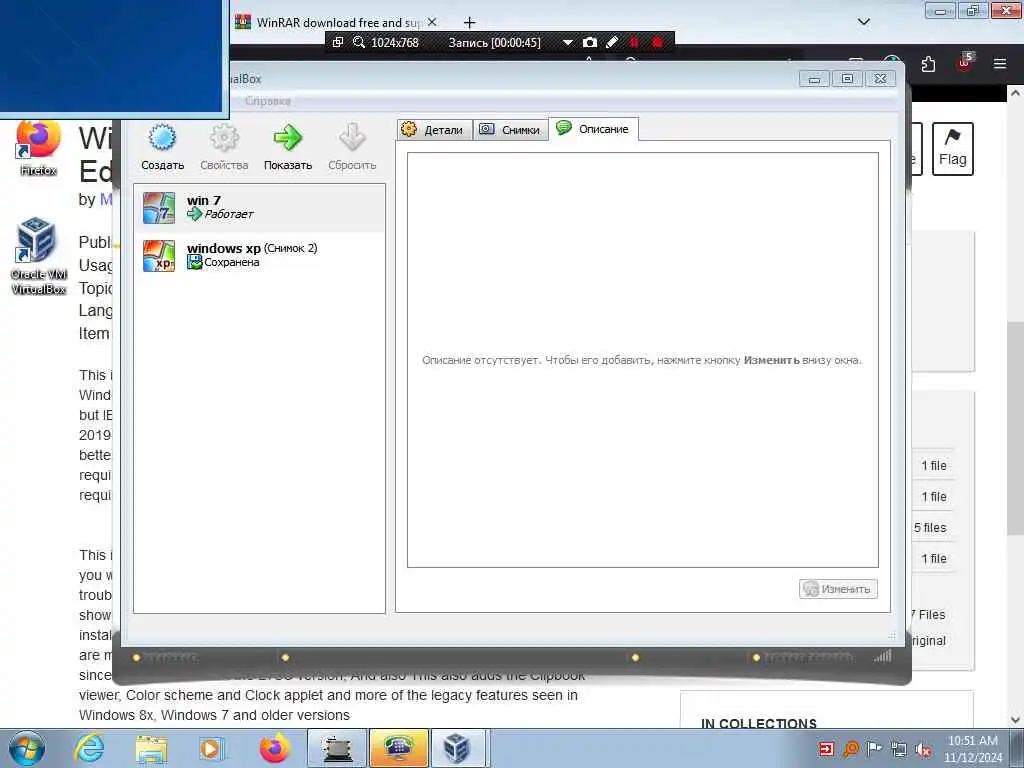Open the Firefox desktop shortcut

[38, 149]
